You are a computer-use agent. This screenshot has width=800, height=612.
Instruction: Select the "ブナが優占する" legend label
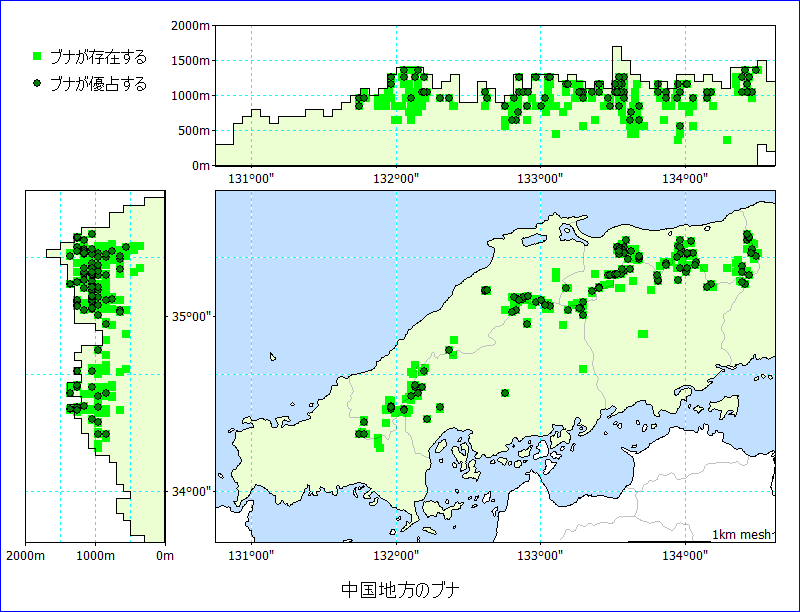pos(97,84)
